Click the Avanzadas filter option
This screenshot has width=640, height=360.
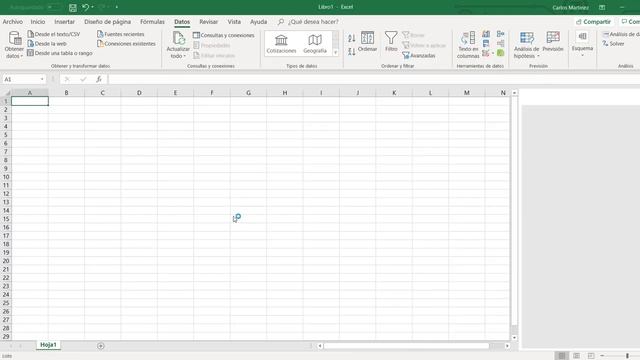[419, 55]
